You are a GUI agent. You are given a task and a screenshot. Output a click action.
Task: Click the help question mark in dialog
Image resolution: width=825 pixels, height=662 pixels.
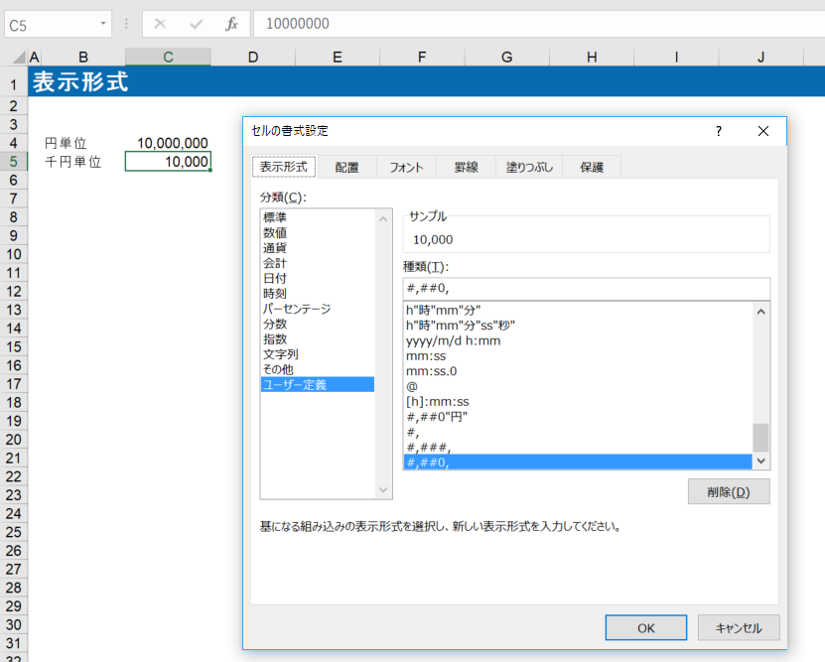coord(718,131)
